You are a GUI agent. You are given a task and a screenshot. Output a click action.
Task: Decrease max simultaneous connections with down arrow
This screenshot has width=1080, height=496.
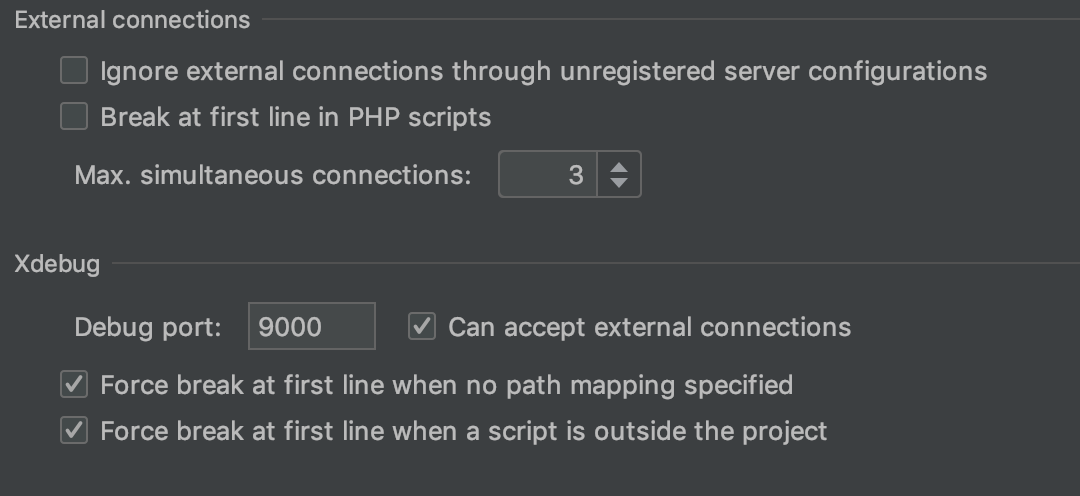click(x=619, y=183)
